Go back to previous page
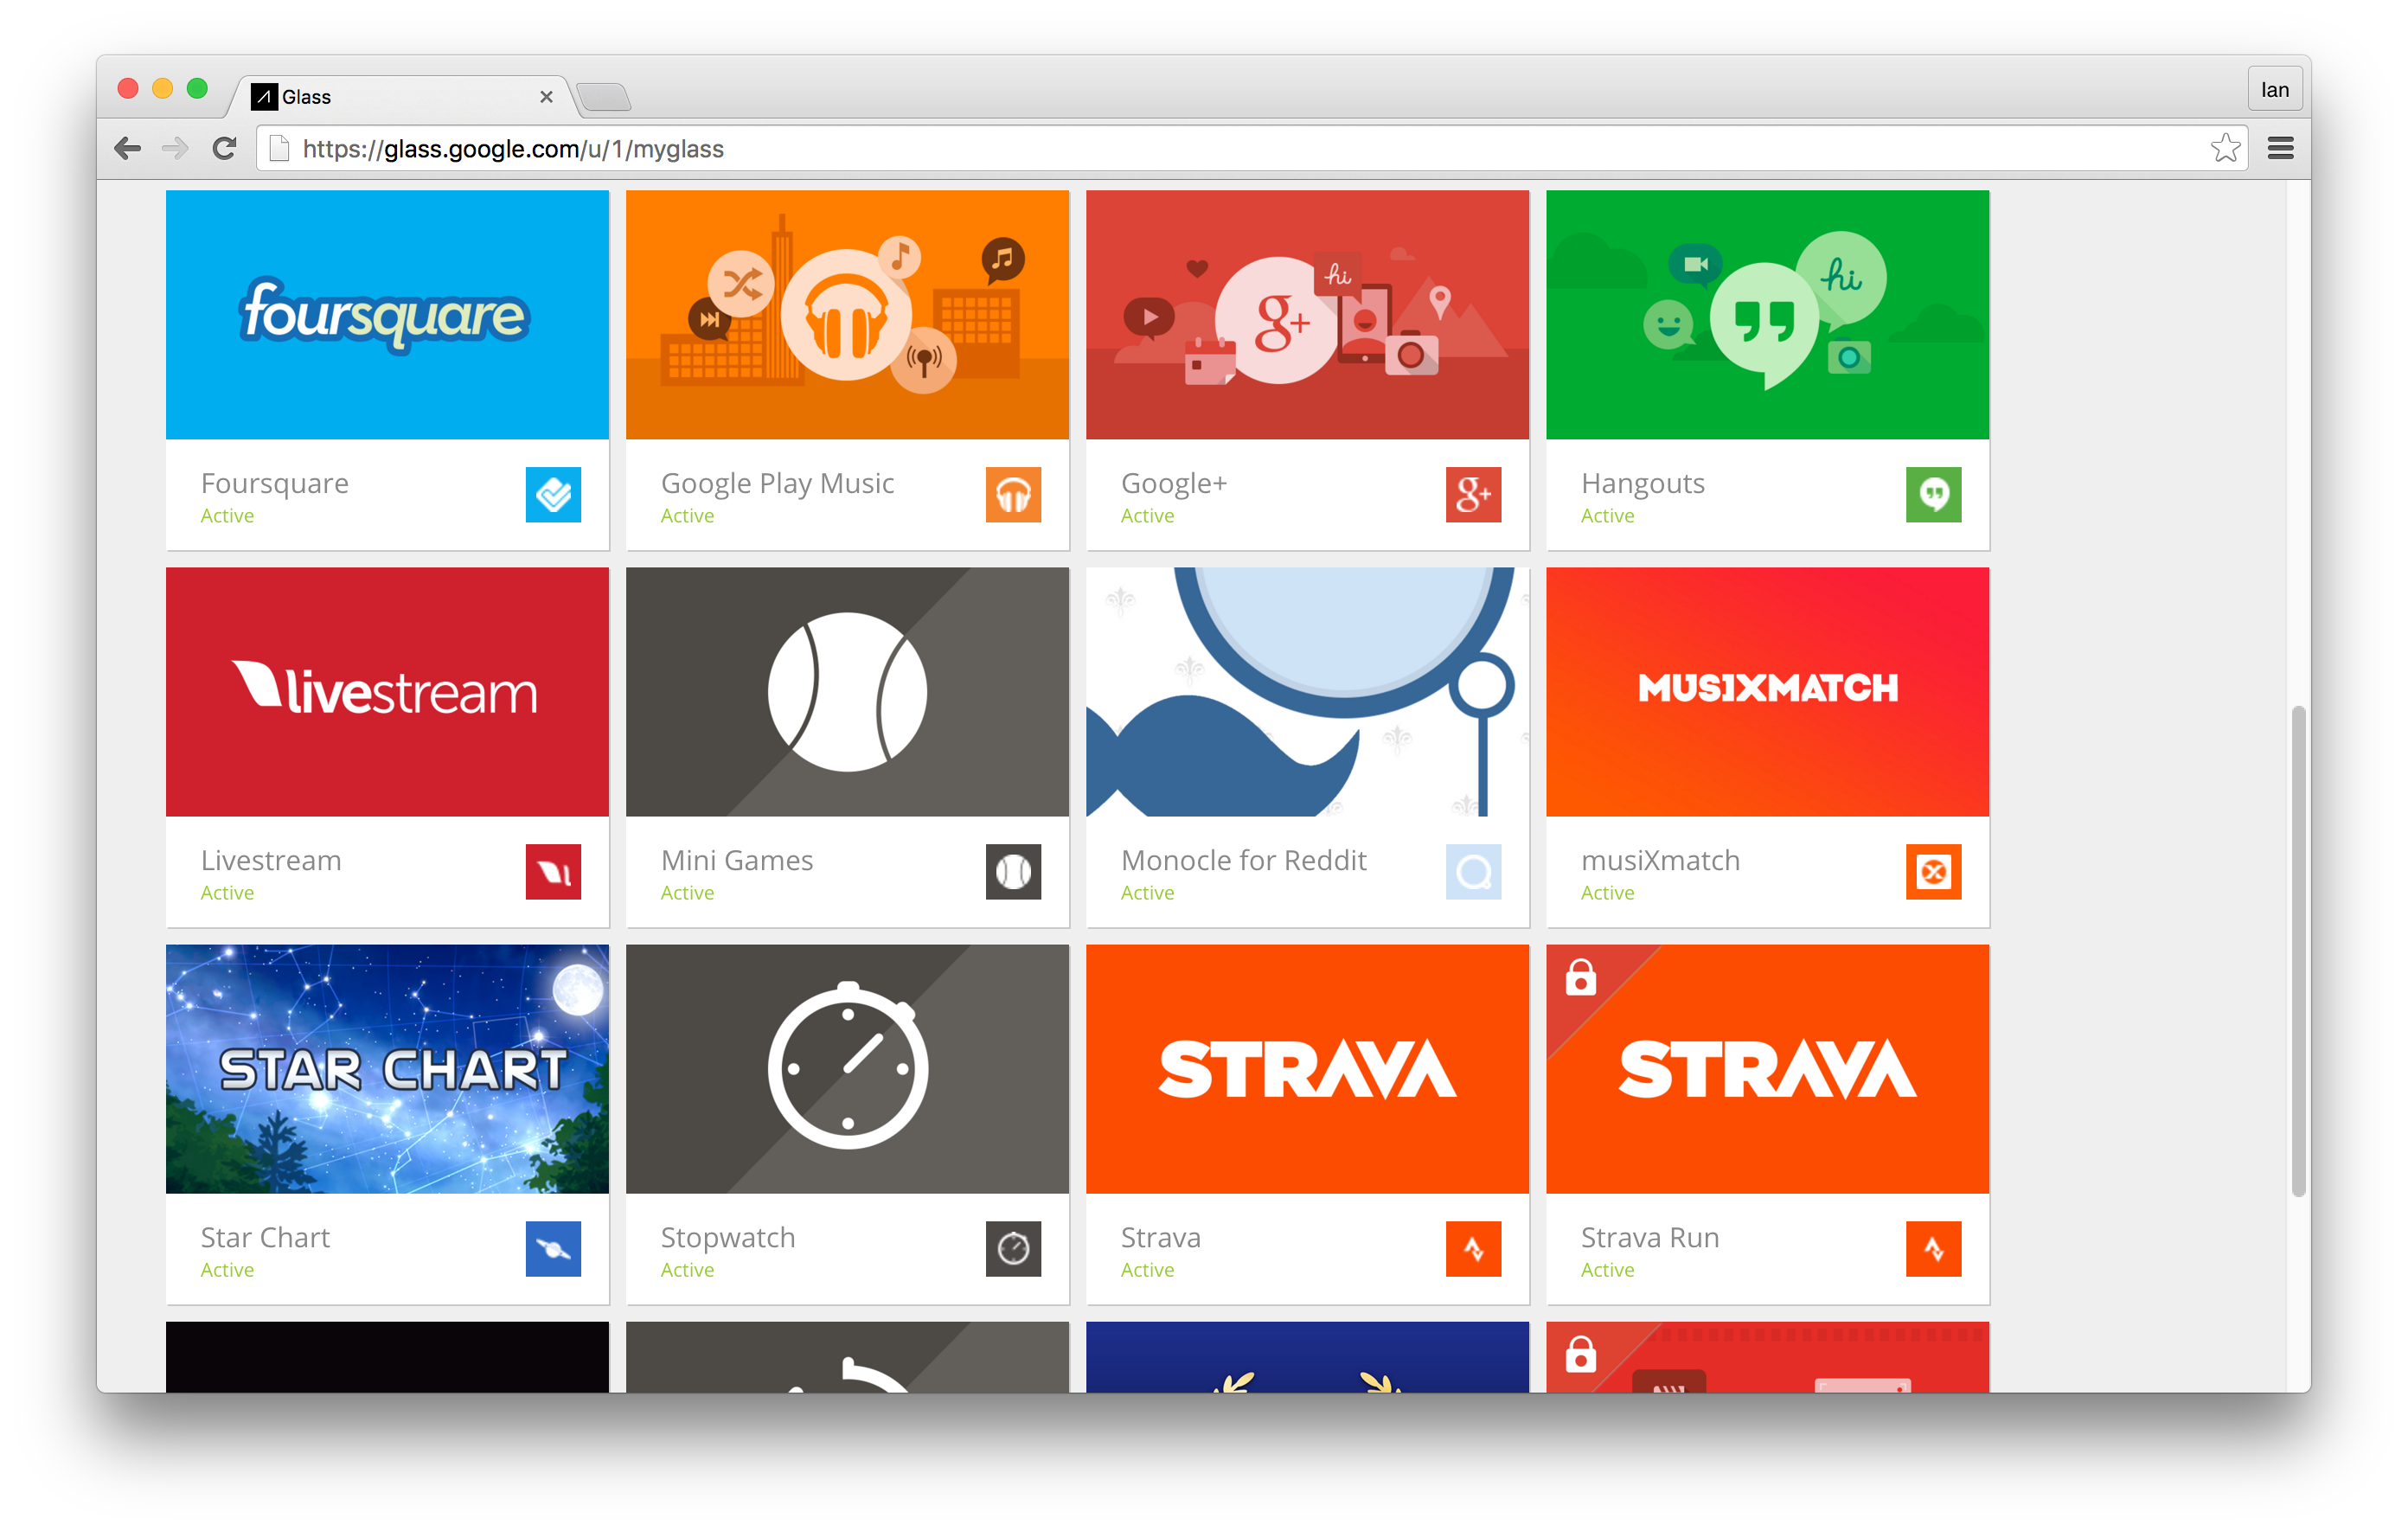 (x=128, y=149)
